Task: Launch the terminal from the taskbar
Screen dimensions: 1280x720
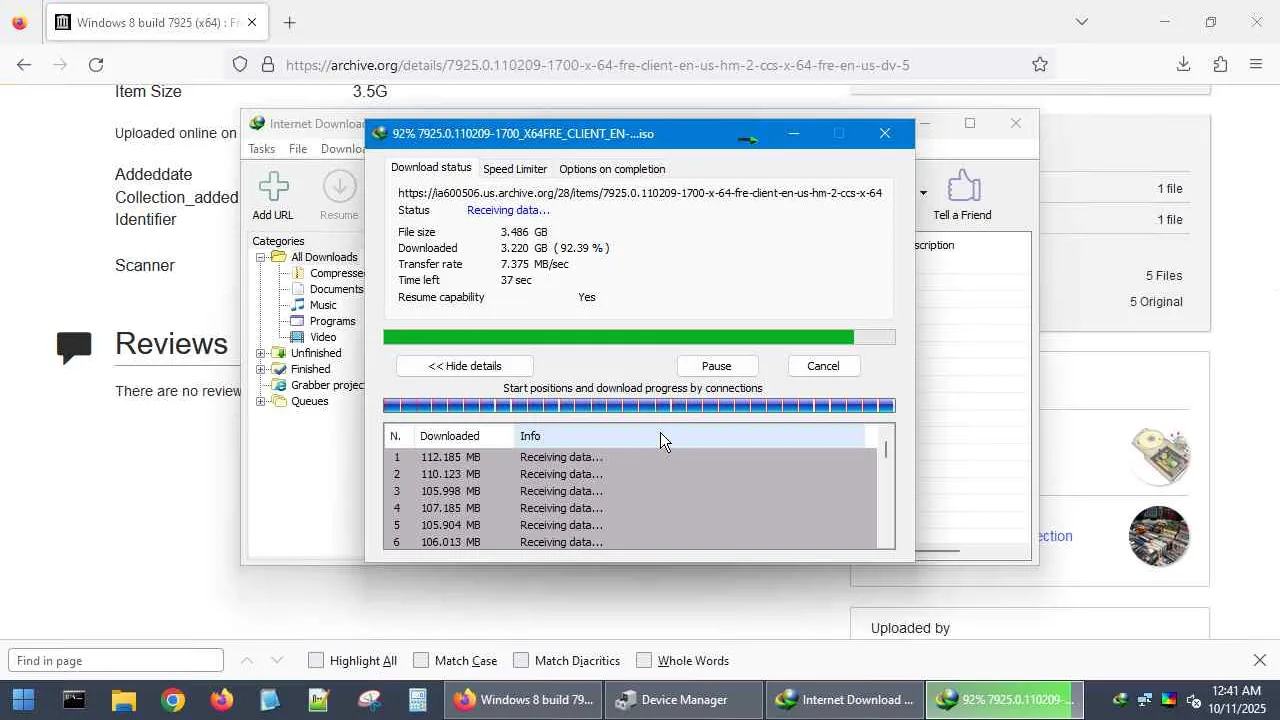Action: [74, 700]
